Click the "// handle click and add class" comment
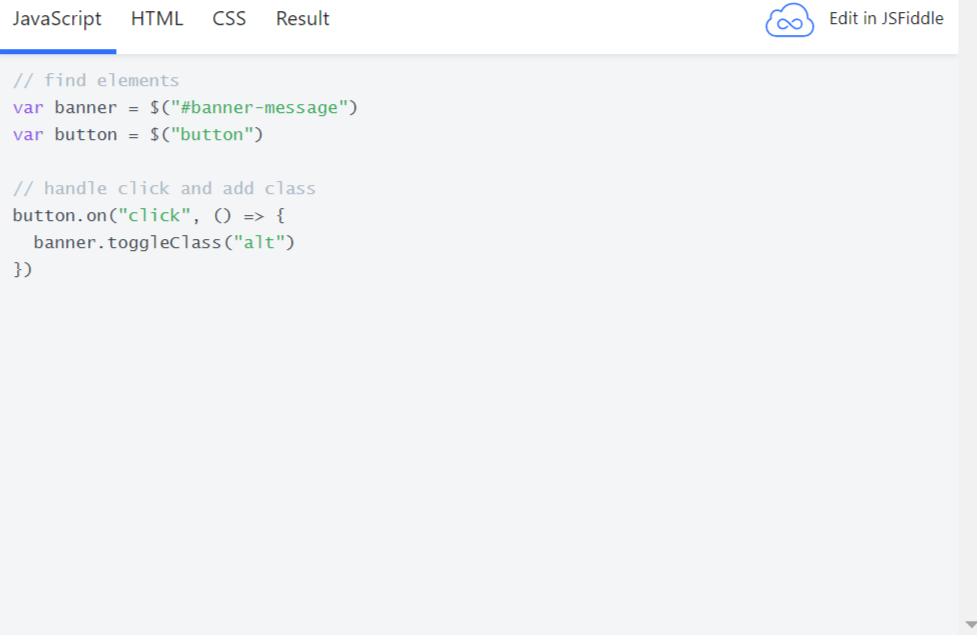 coord(164,189)
